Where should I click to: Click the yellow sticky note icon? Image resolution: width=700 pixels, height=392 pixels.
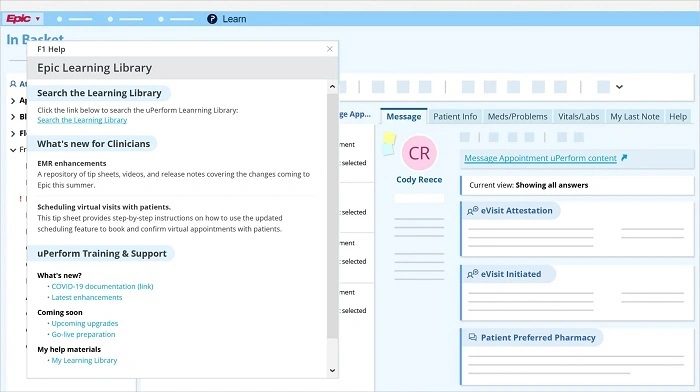389,138
